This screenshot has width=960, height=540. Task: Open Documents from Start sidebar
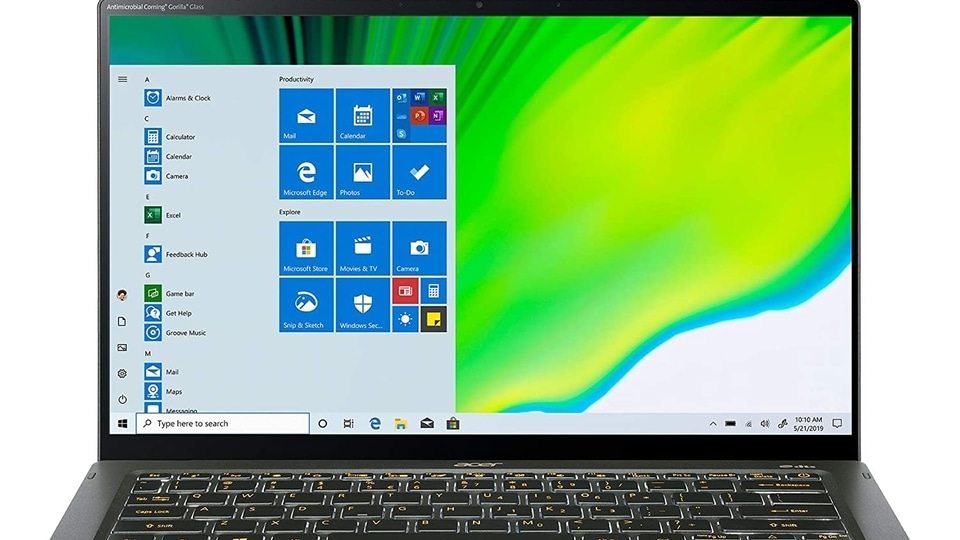pyautogui.click(x=122, y=321)
